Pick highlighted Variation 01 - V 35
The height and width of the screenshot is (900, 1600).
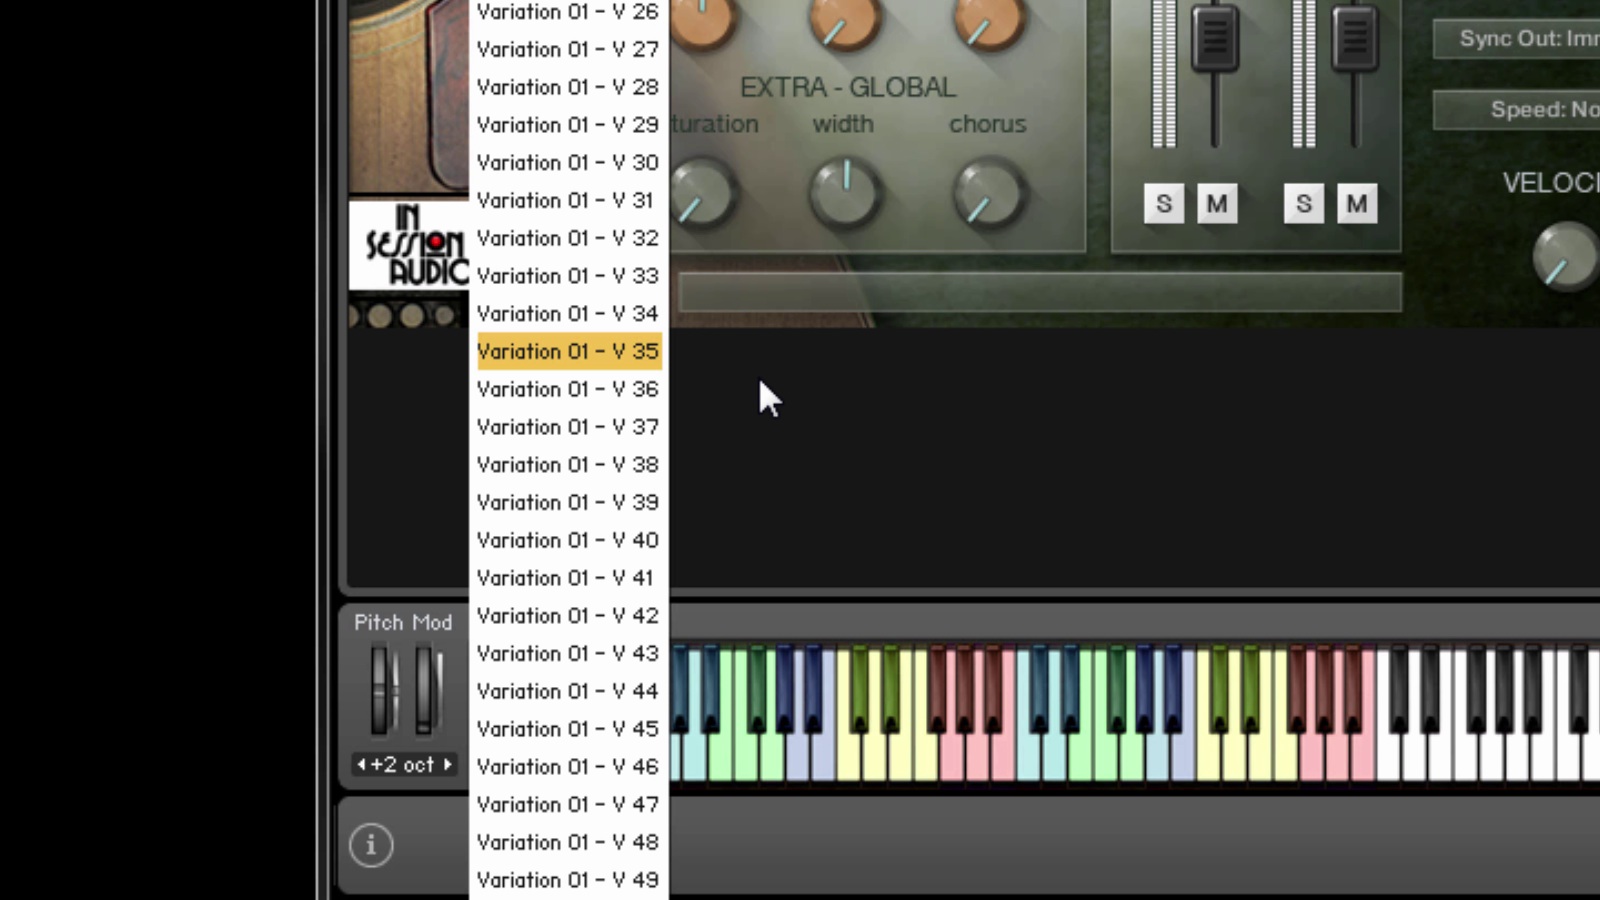pyautogui.click(x=568, y=351)
